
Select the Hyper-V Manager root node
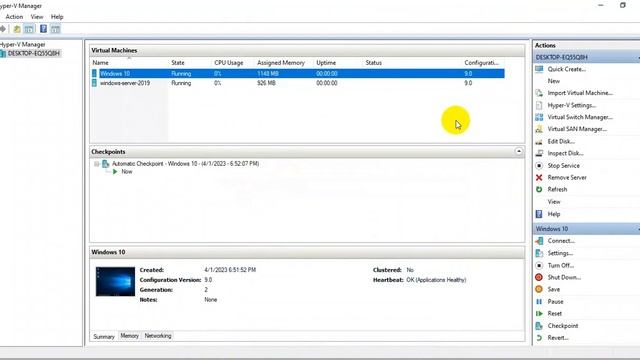pyautogui.click(x=22, y=44)
